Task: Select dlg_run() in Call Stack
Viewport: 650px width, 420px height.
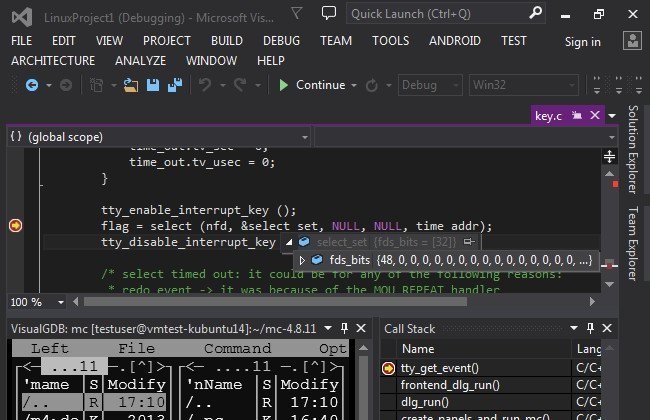Action: click(424, 402)
